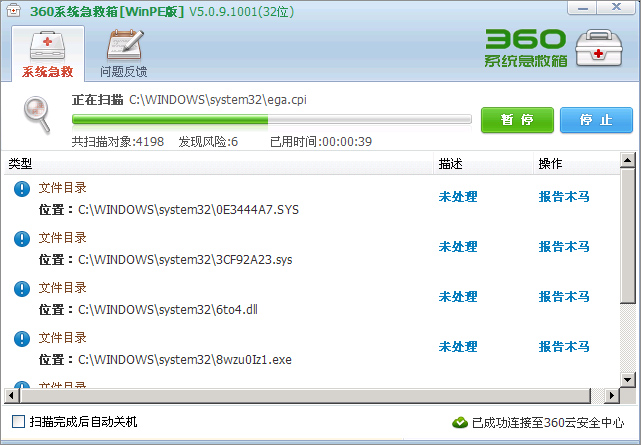The image size is (641, 445).
Task: Click 未处理 status for 8wzu0Iz1.exe
Action: click(x=458, y=347)
